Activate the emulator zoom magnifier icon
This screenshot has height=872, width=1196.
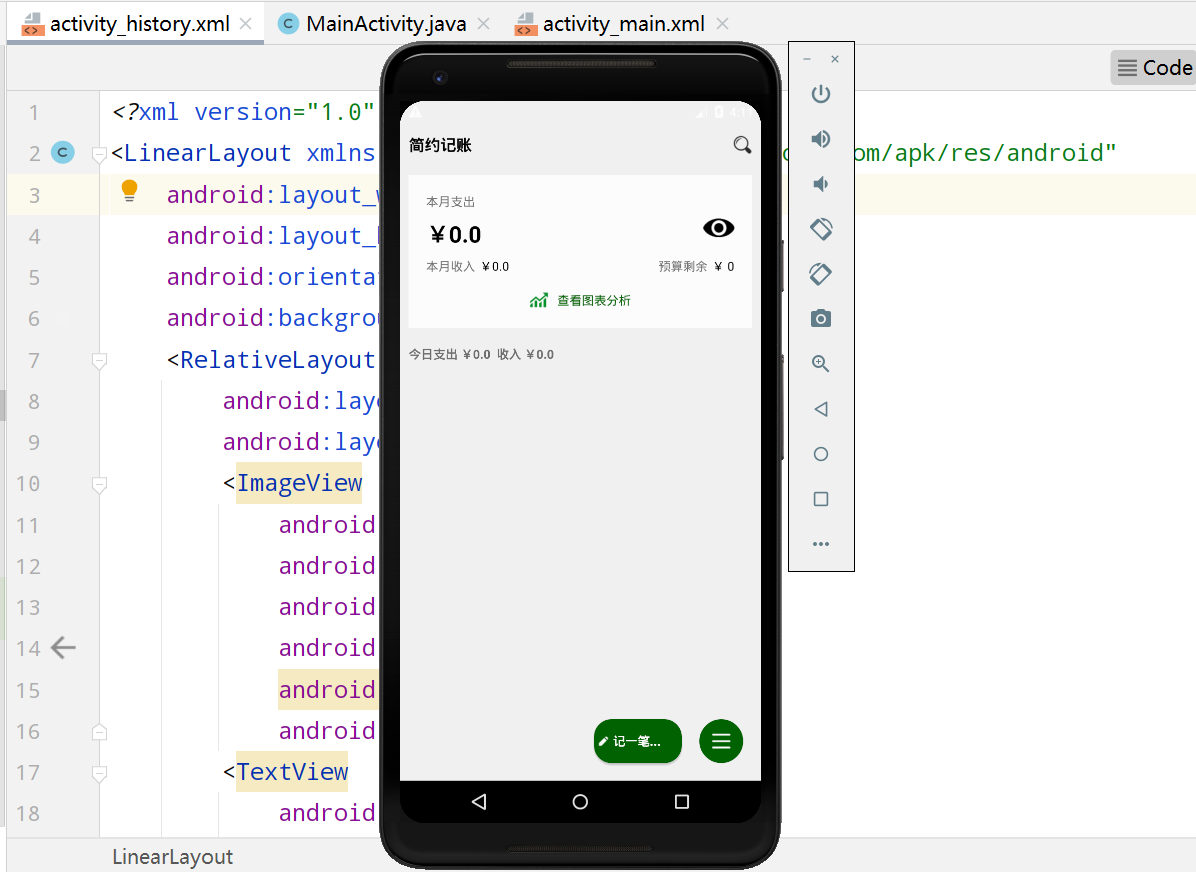click(x=821, y=363)
